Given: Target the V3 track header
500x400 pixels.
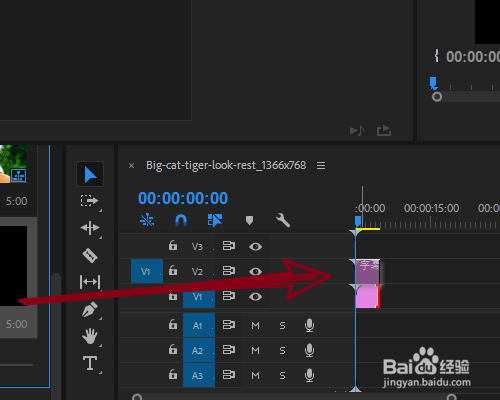Looking at the screenshot, I should point(197,246).
